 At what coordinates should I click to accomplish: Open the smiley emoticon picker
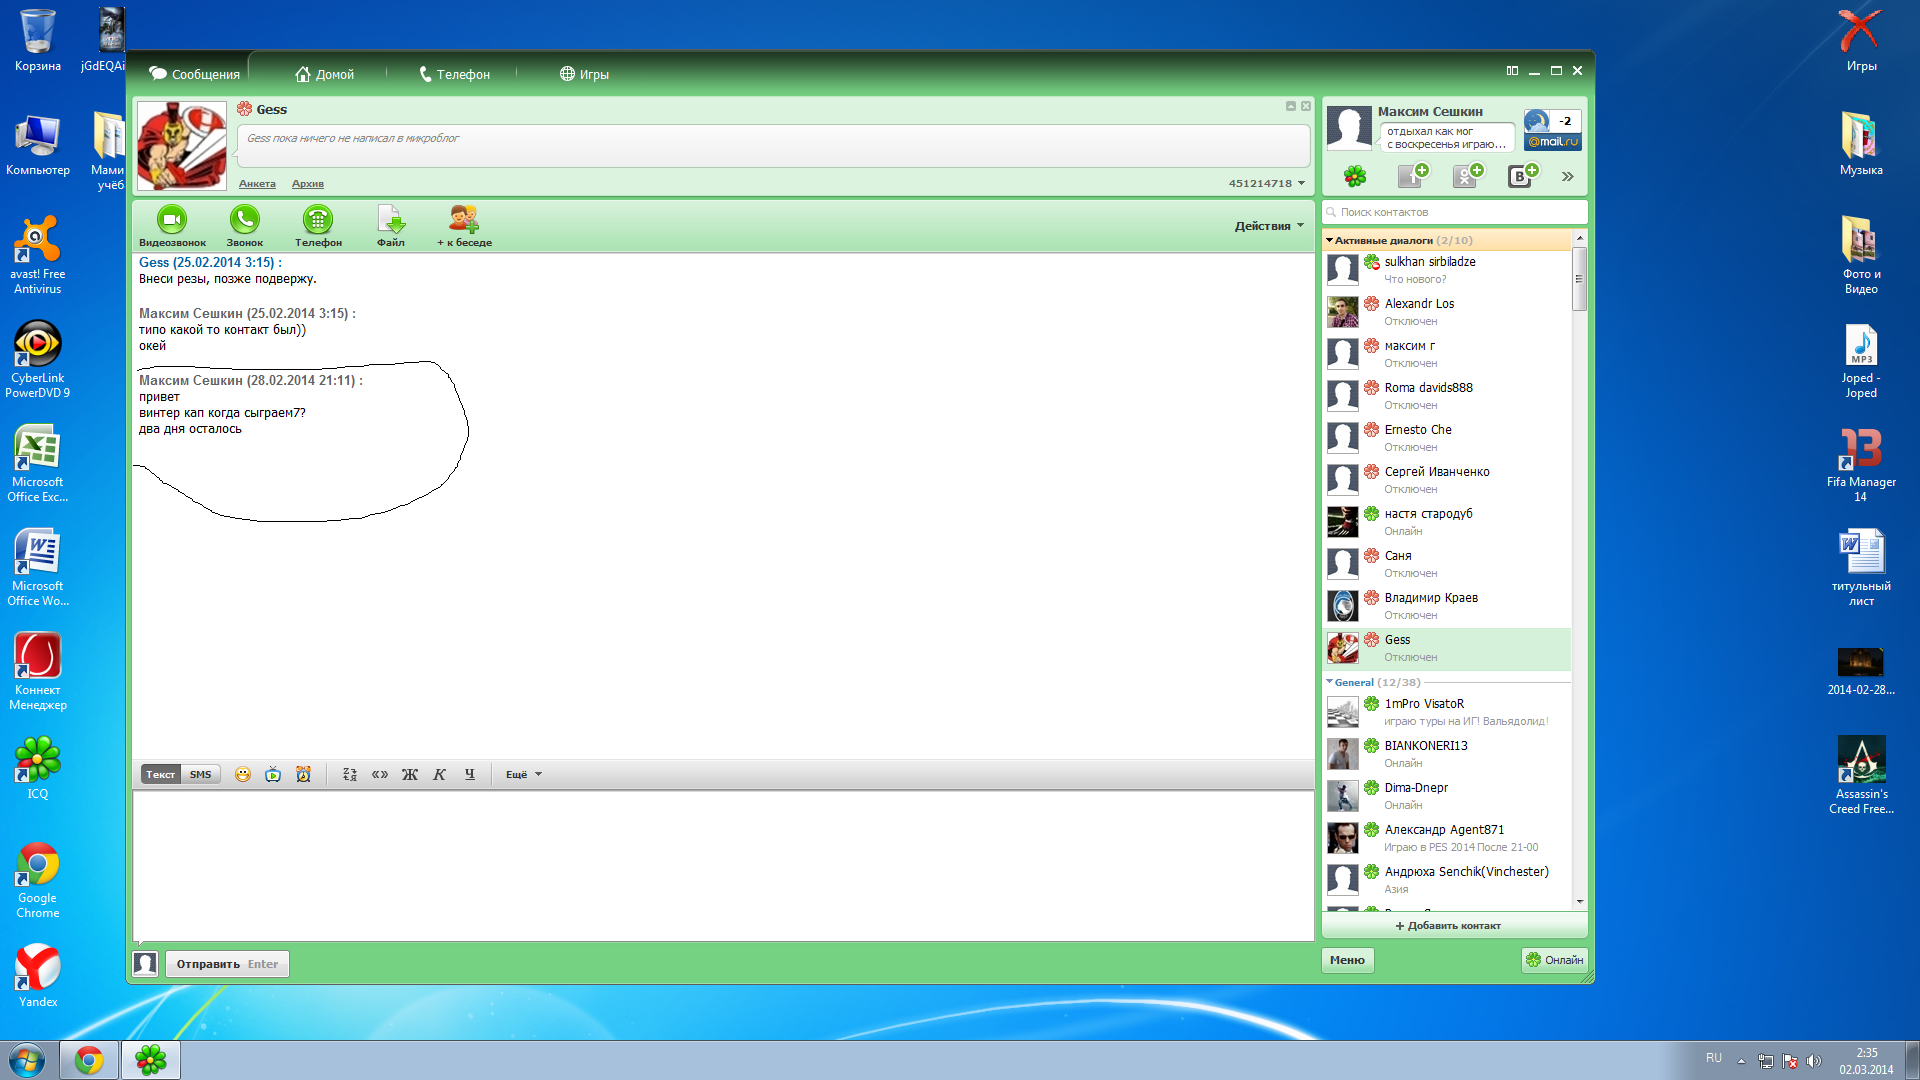242,774
